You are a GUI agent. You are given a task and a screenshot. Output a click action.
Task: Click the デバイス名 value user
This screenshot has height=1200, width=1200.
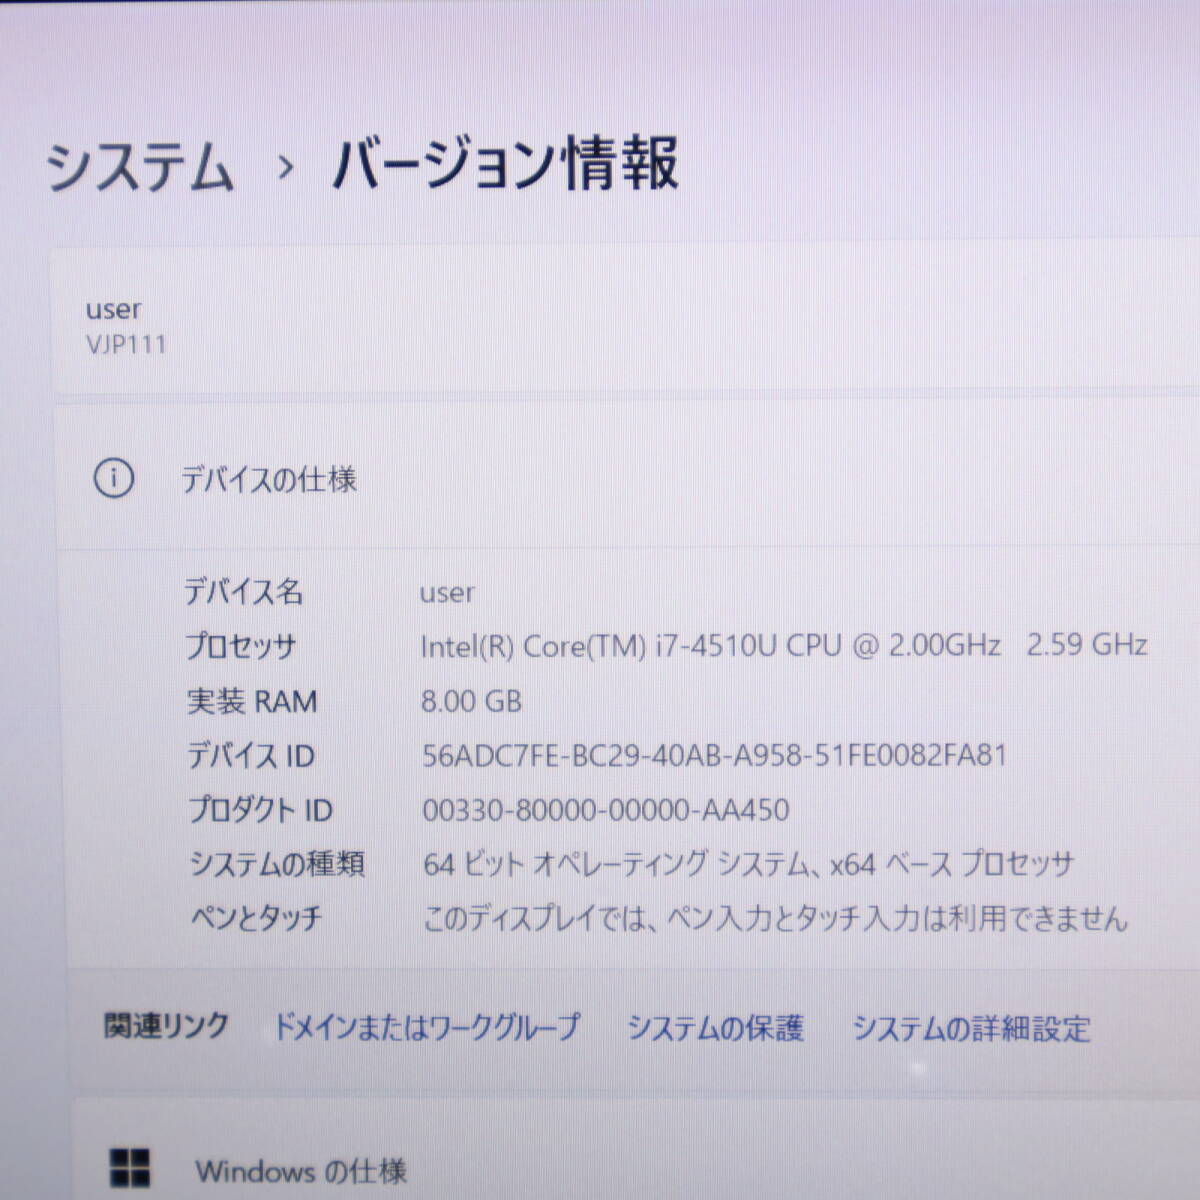(447, 592)
